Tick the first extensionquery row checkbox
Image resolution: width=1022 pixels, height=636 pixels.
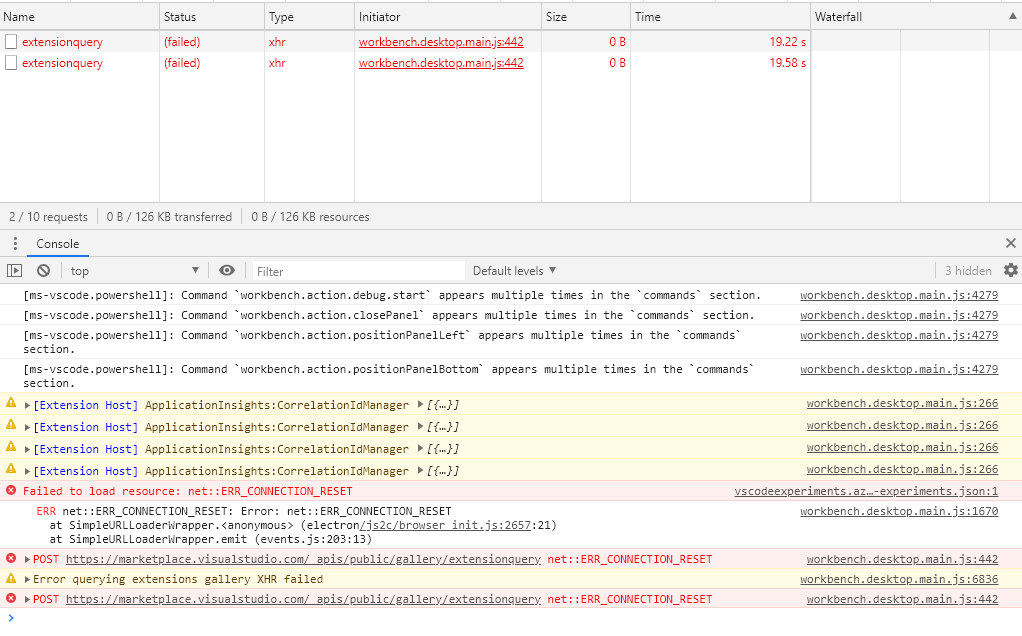point(11,42)
